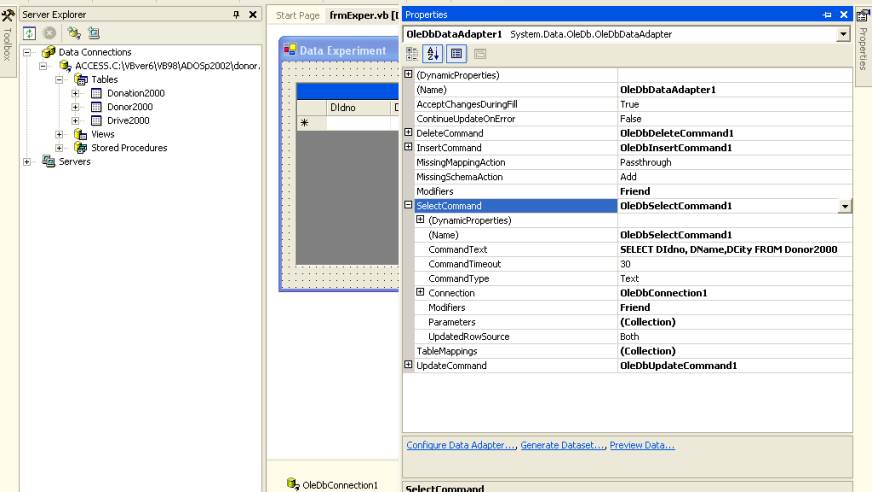
Task: Click Donation2000 table icon
Action: pos(96,93)
